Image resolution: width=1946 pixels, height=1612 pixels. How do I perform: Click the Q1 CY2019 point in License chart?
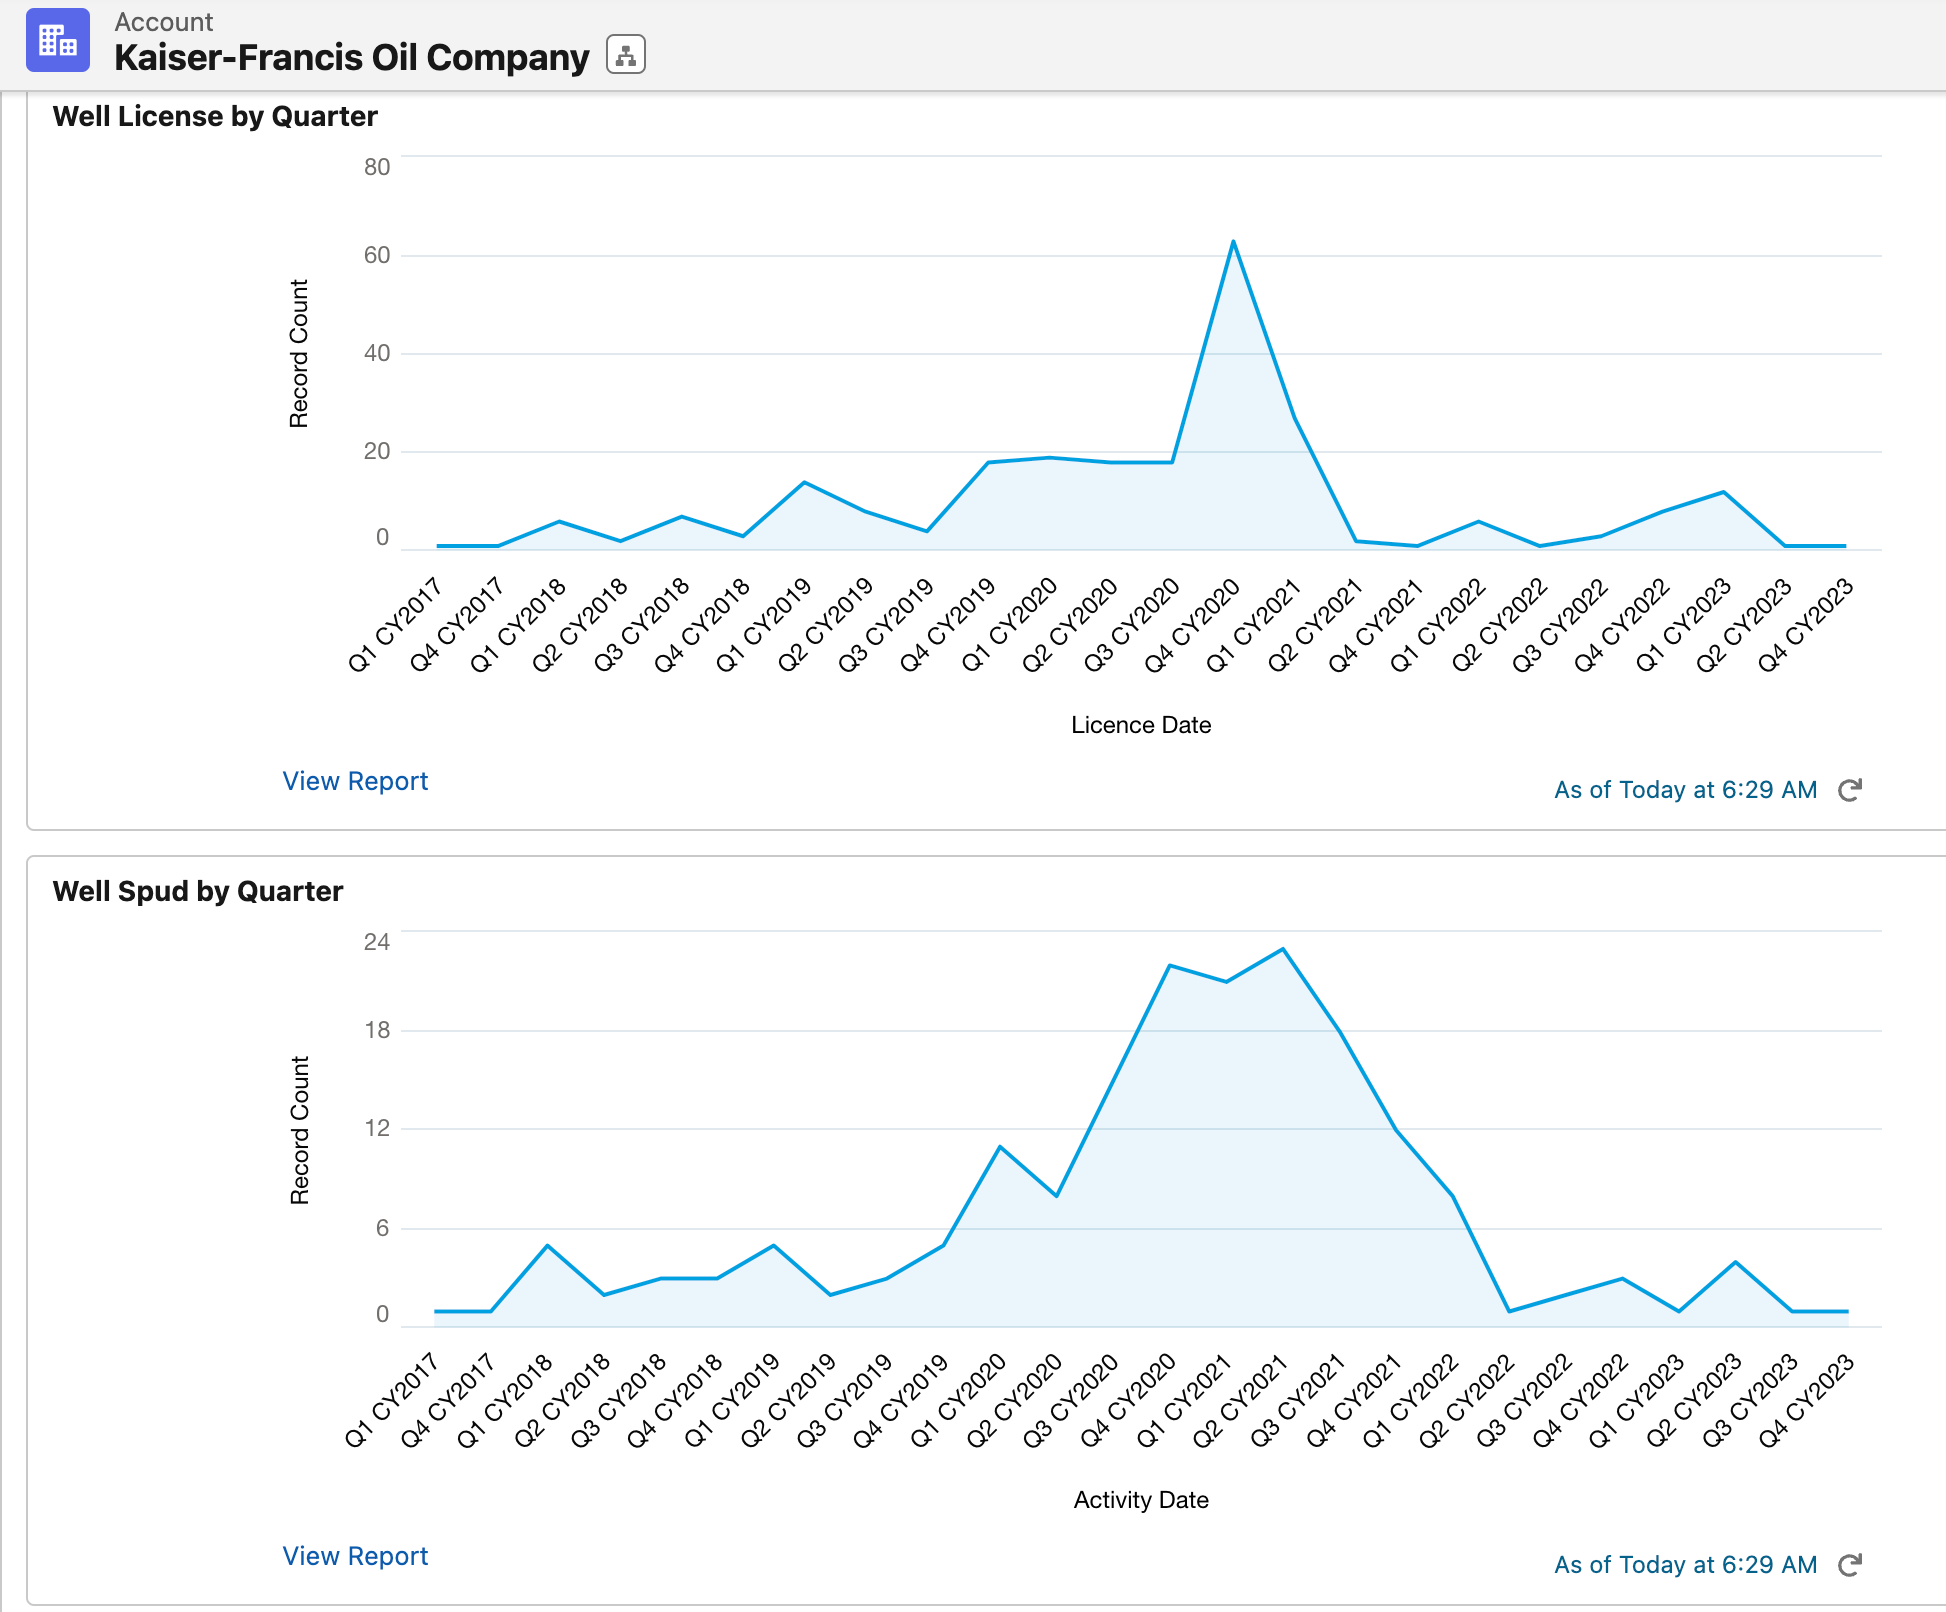[x=804, y=483]
